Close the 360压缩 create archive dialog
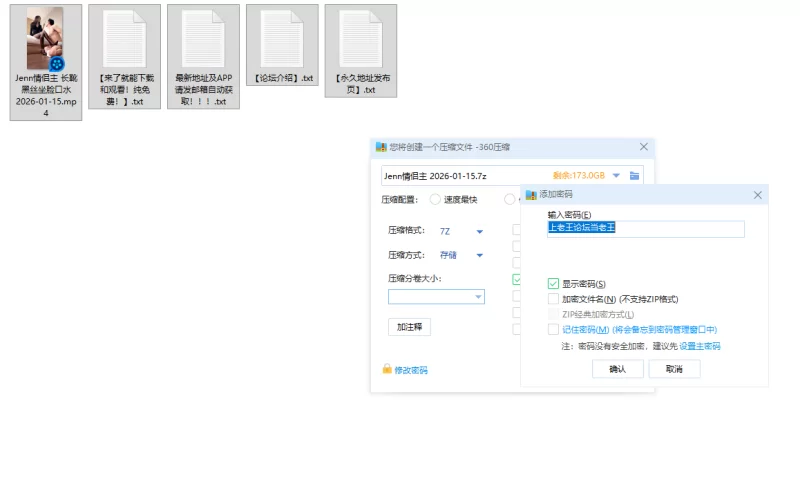Viewport: 800px width, 491px height. click(x=643, y=147)
